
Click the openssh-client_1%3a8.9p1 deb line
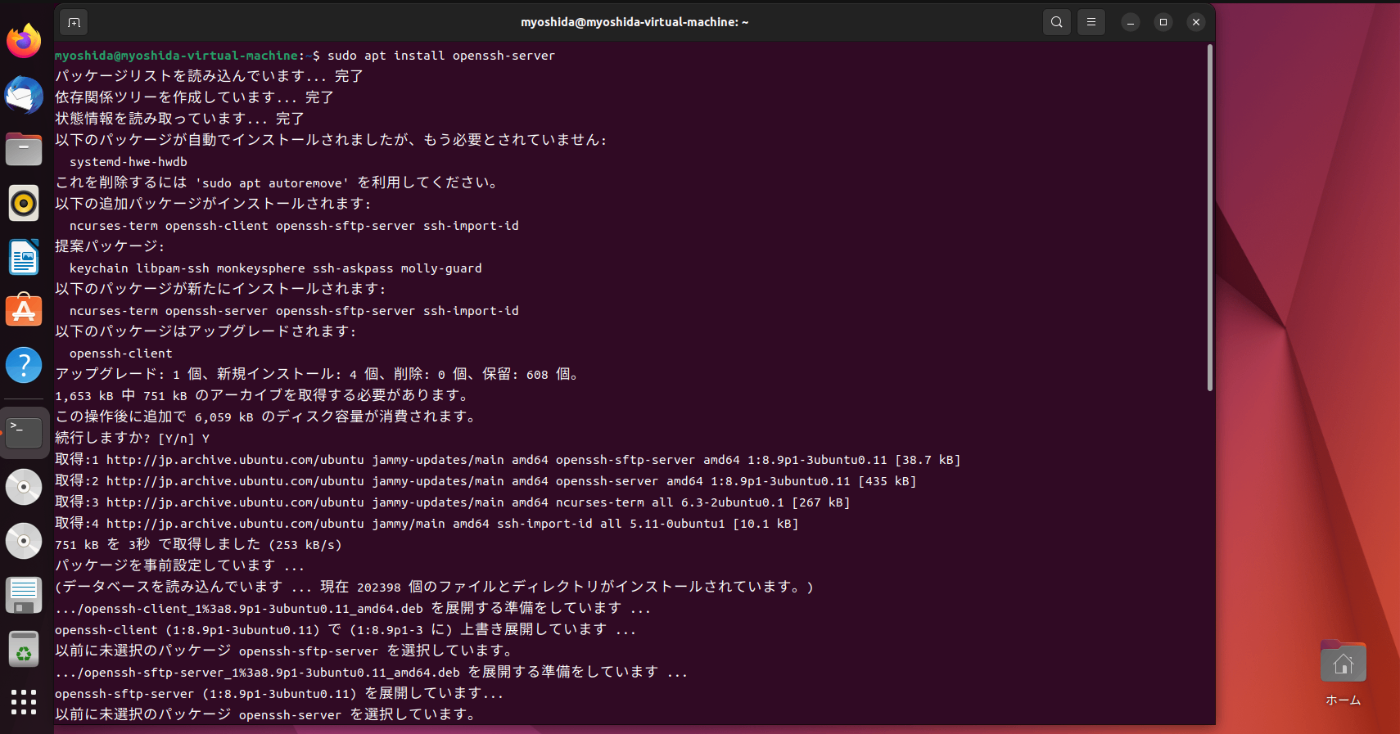[353, 608]
